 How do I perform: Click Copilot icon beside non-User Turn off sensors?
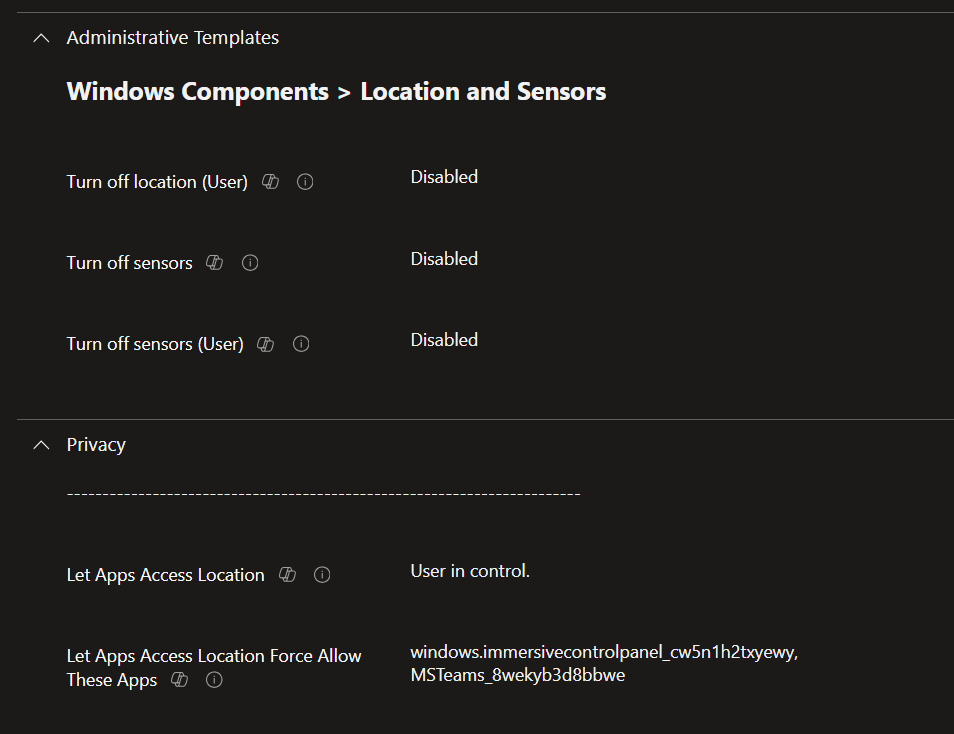[214, 263]
